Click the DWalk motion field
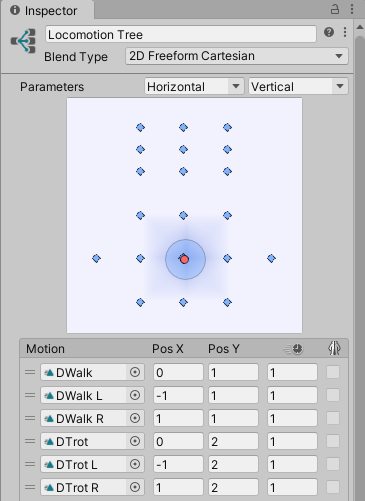365x501 pixels. 92,372
